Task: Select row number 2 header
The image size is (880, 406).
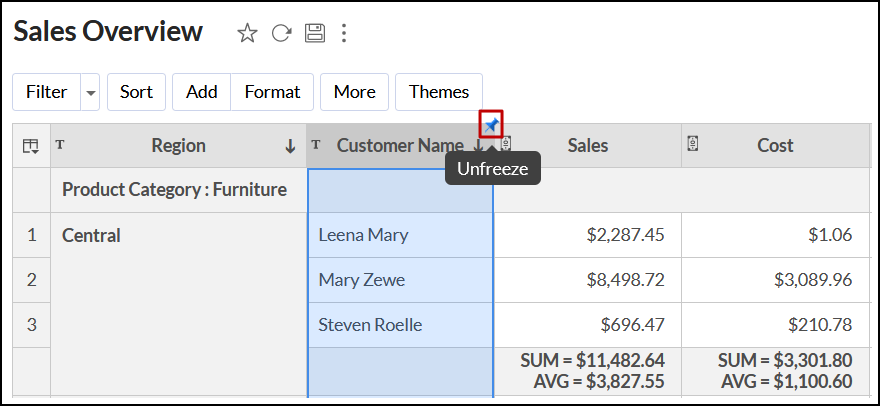Action: tap(31, 280)
